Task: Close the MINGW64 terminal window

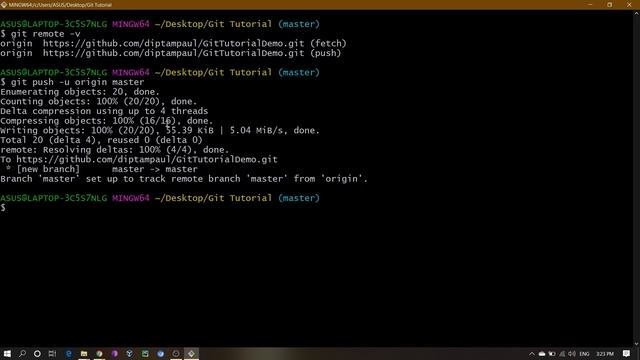Action: [x=629, y=5]
